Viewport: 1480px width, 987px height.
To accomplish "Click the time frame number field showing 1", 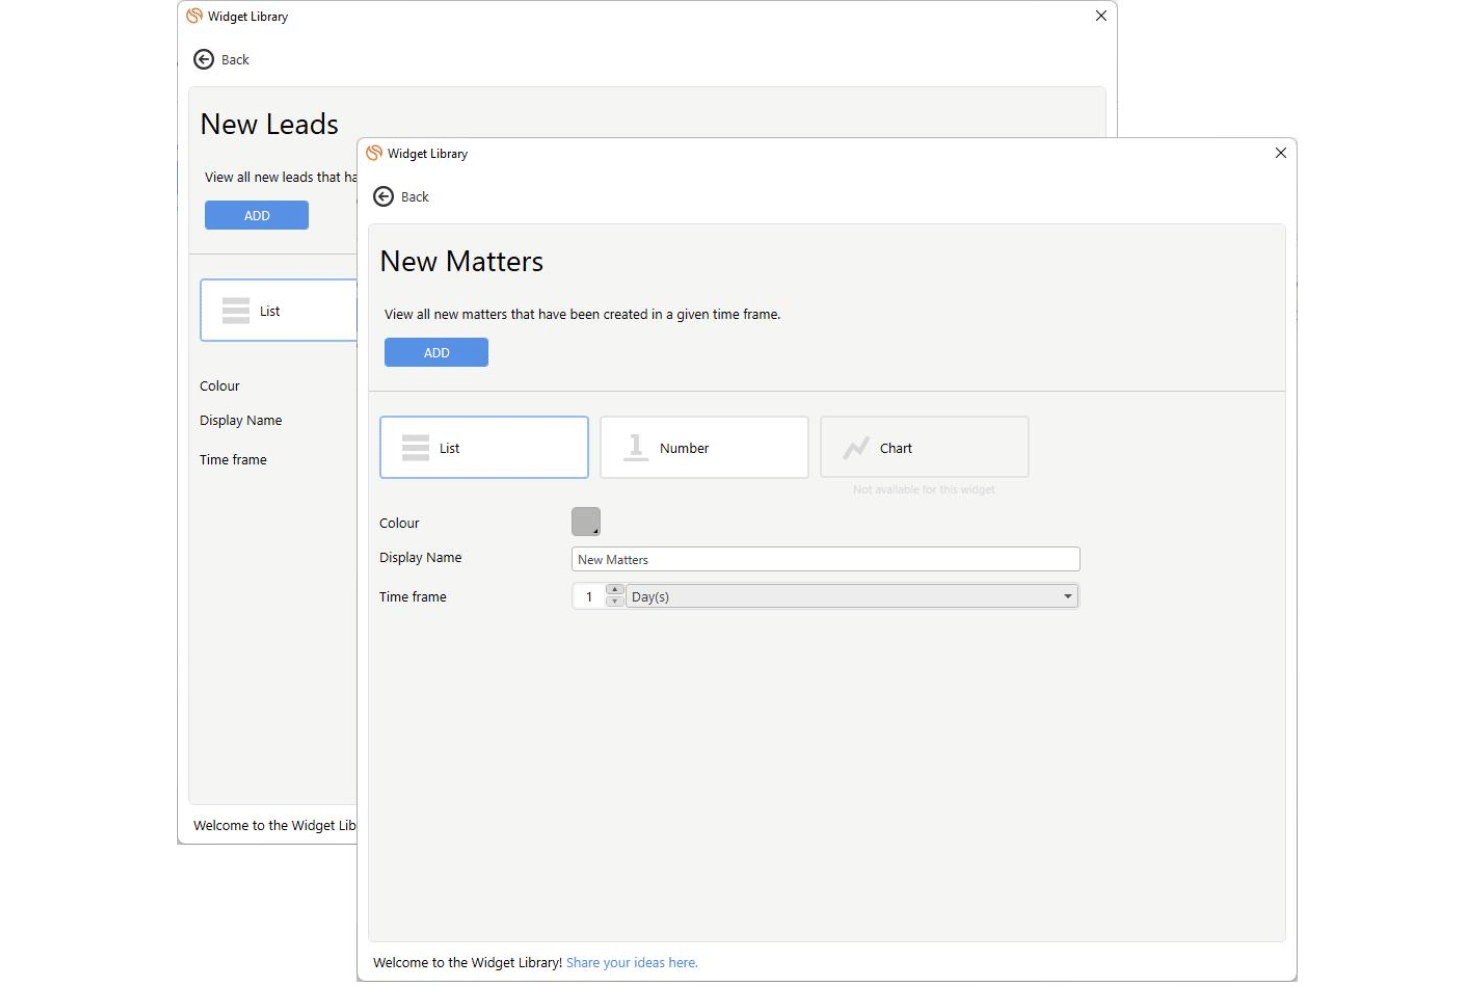I will [590, 597].
